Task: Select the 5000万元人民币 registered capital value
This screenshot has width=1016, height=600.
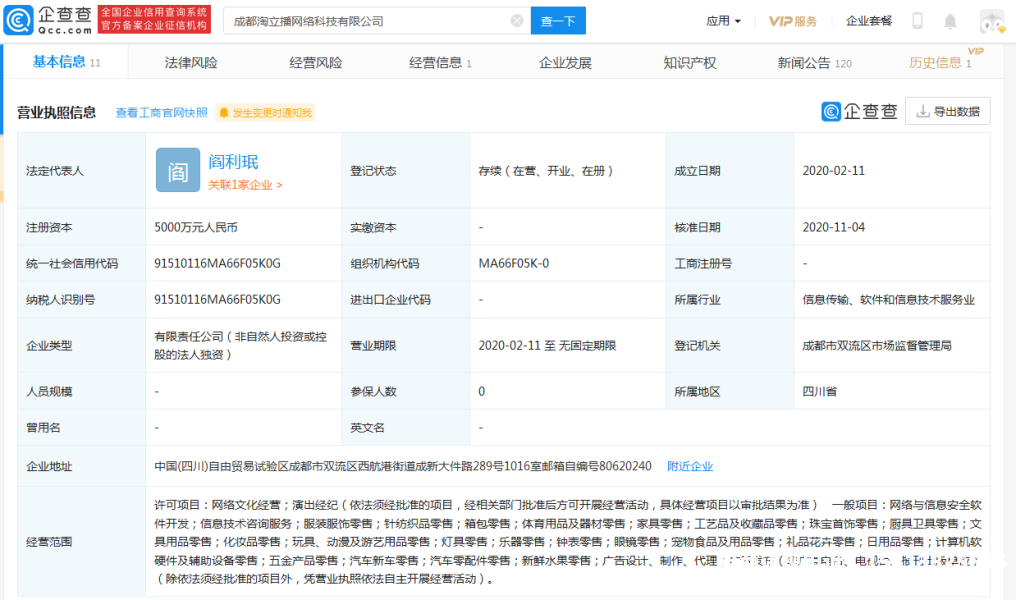Action: (x=196, y=227)
